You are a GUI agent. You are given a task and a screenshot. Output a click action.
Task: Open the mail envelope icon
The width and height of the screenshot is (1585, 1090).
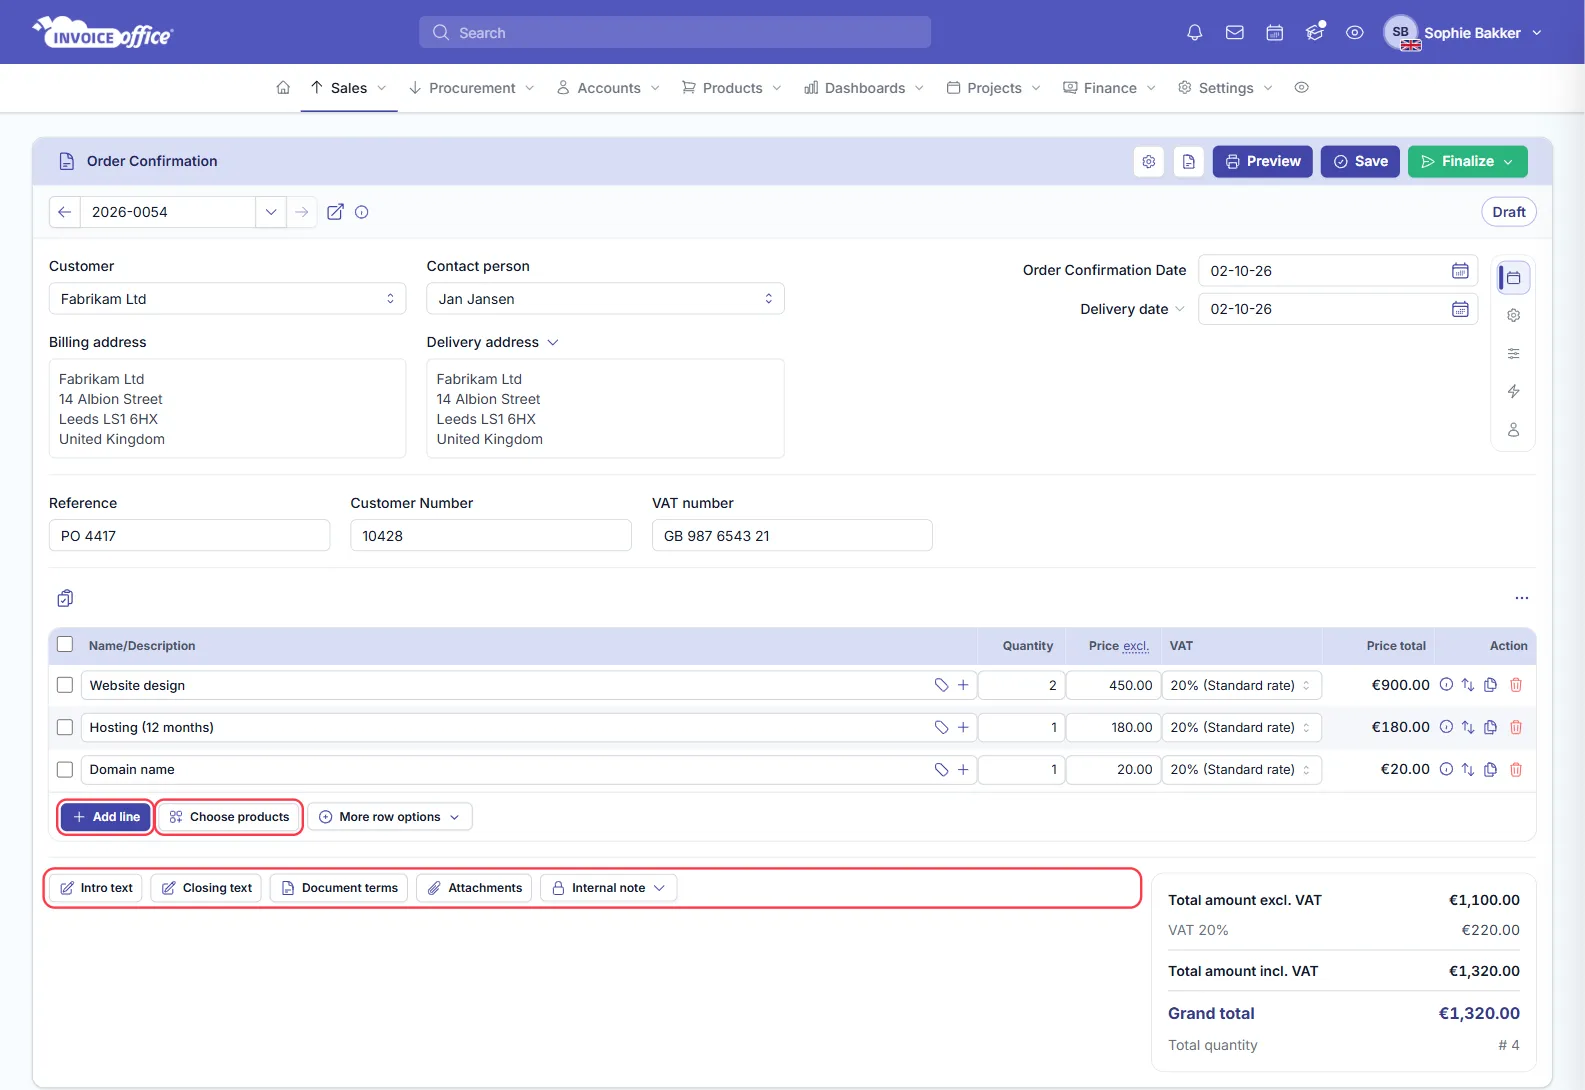point(1235,33)
